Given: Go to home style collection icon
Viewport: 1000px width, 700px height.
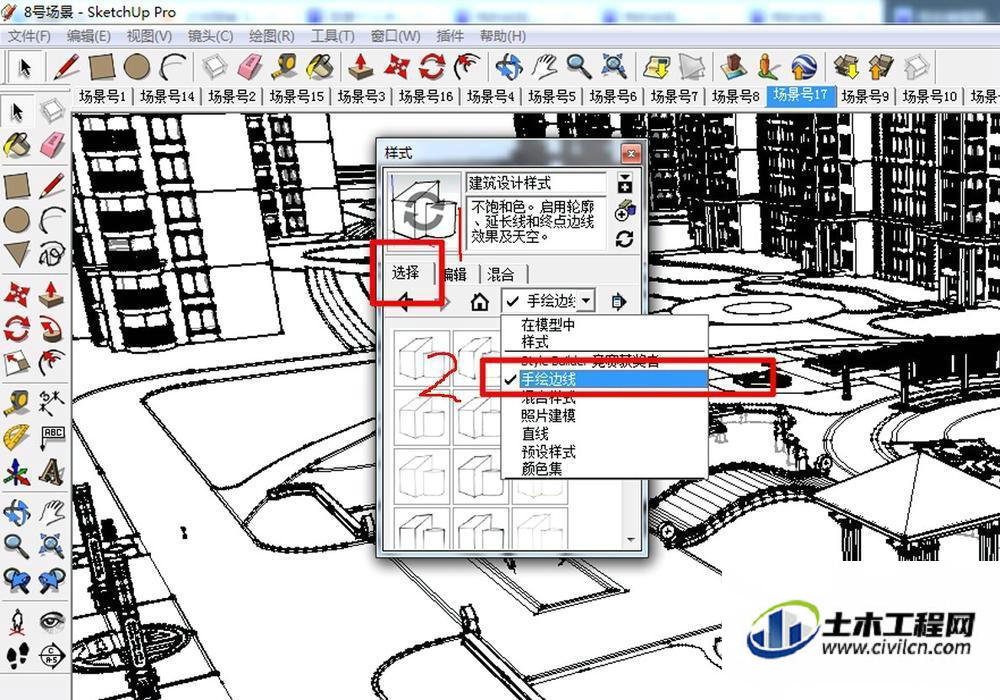Looking at the screenshot, I should tap(479, 301).
